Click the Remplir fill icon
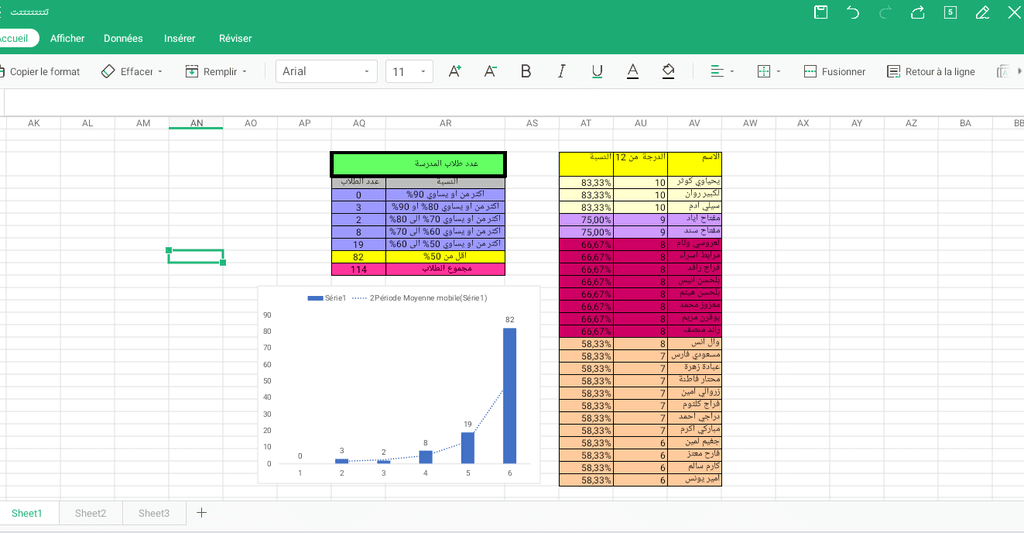Viewport: 1024px width, 533px height. pyautogui.click(x=191, y=71)
